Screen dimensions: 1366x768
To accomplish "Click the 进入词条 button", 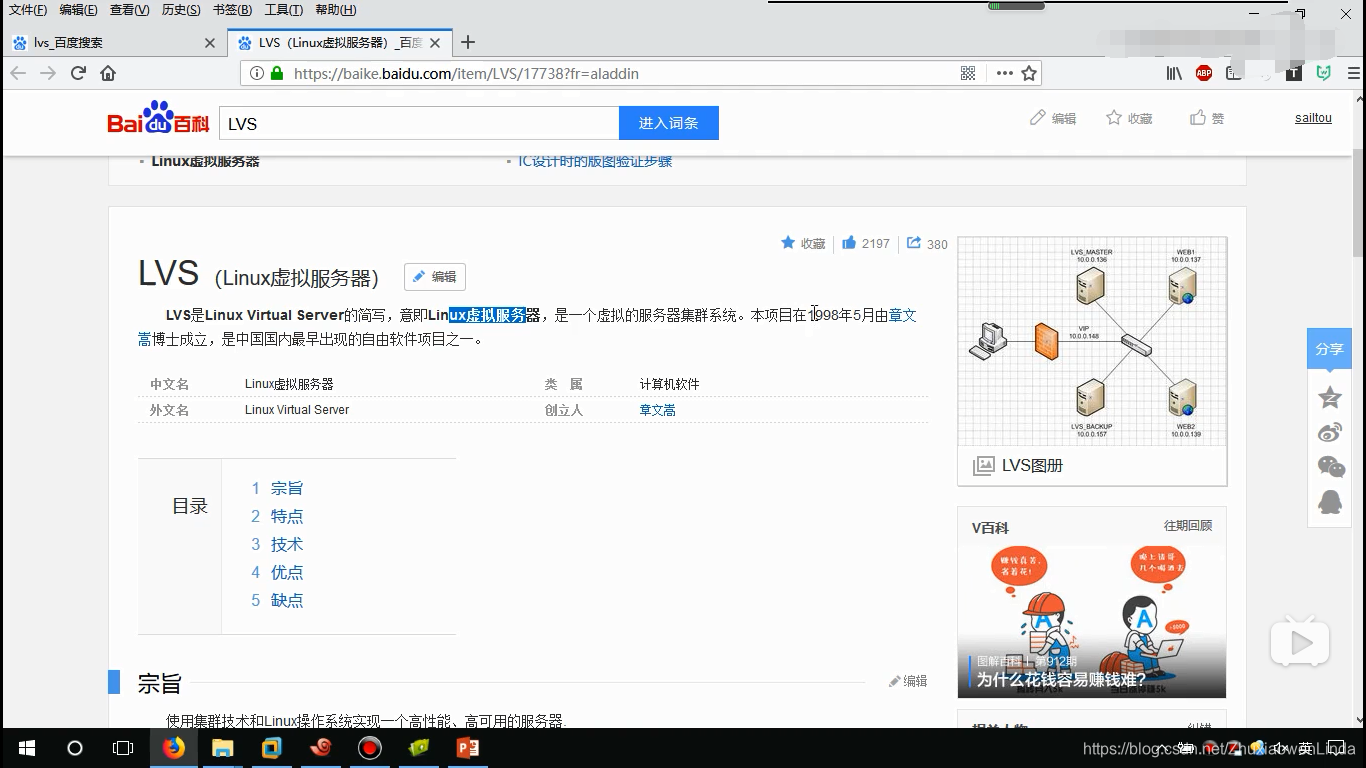I will (669, 123).
